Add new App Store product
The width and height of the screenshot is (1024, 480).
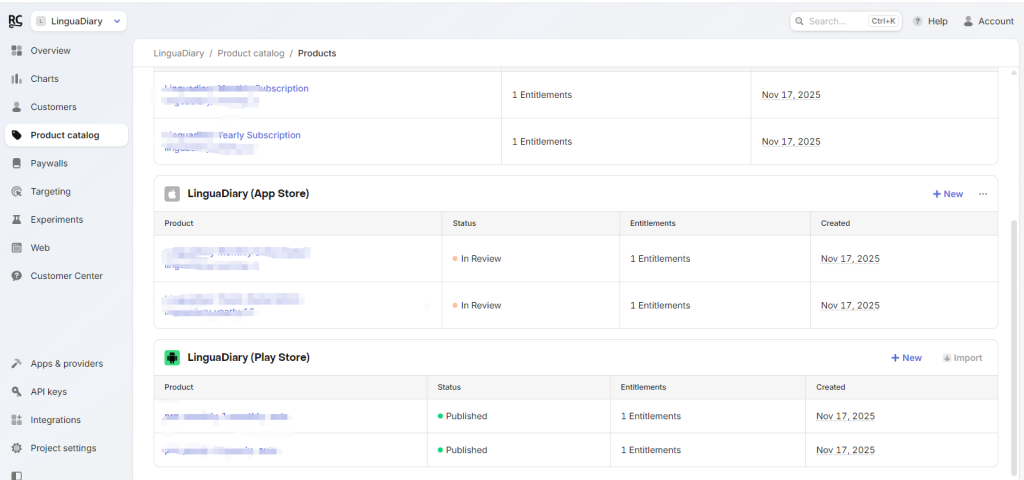947,194
